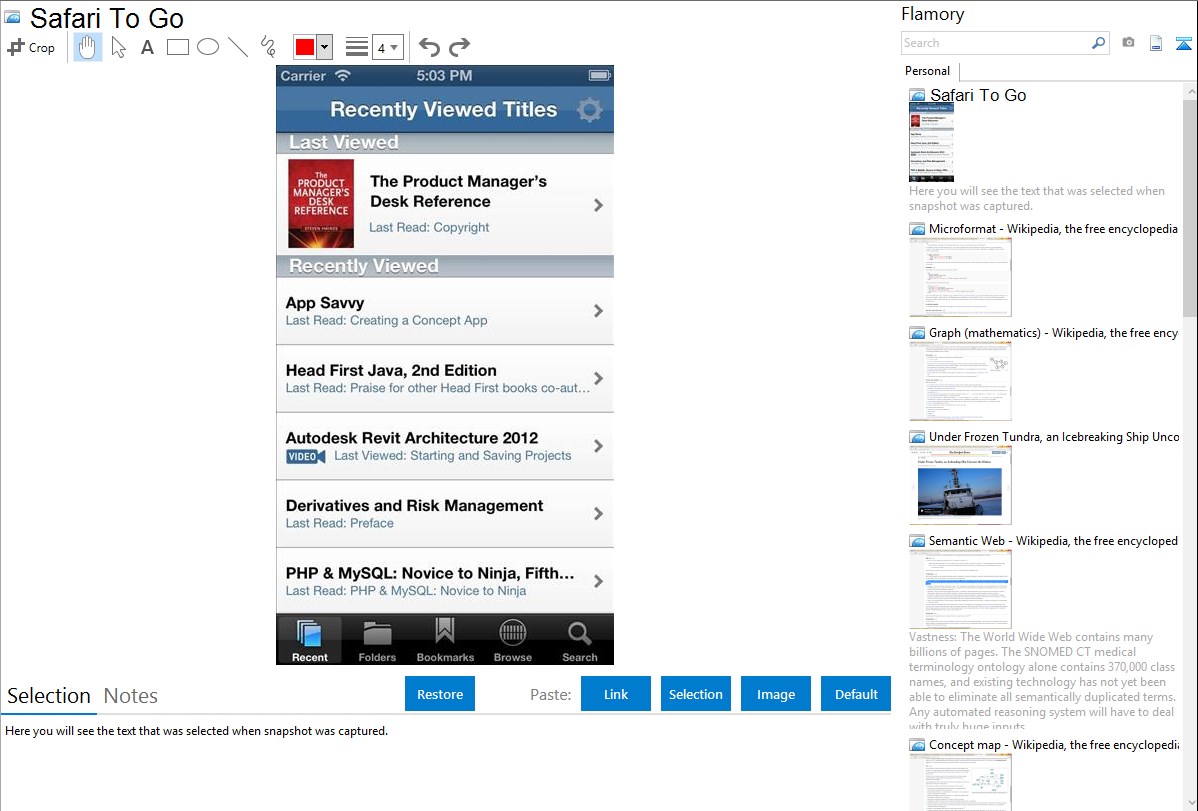Pick the rectangle shape tool

coord(177,47)
